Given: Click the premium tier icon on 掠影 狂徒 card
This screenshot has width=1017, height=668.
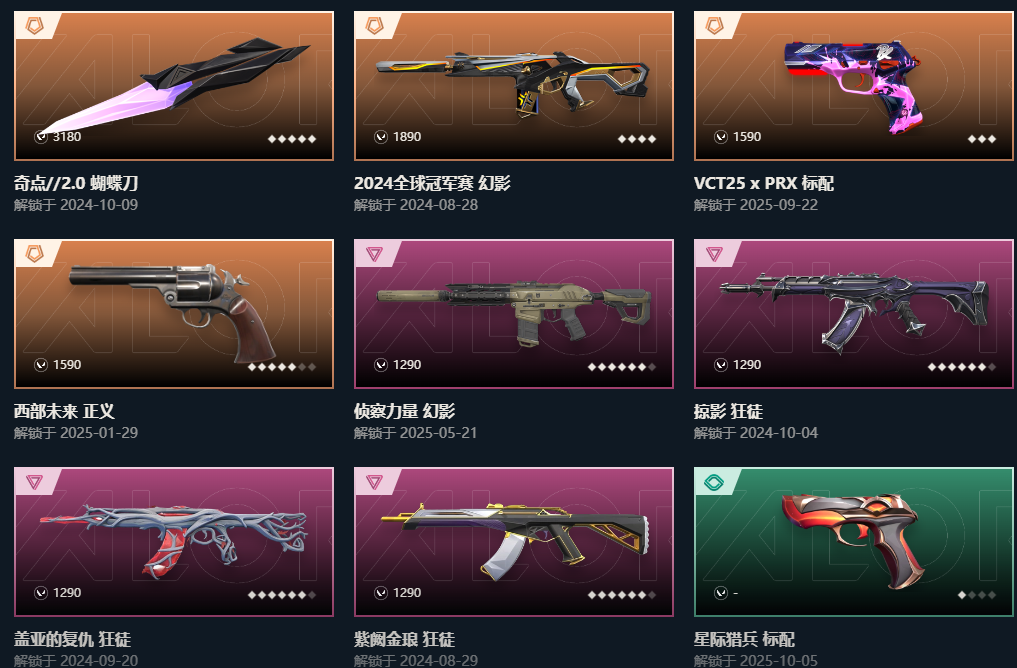Looking at the screenshot, I should pyautogui.click(x=714, y=254).
